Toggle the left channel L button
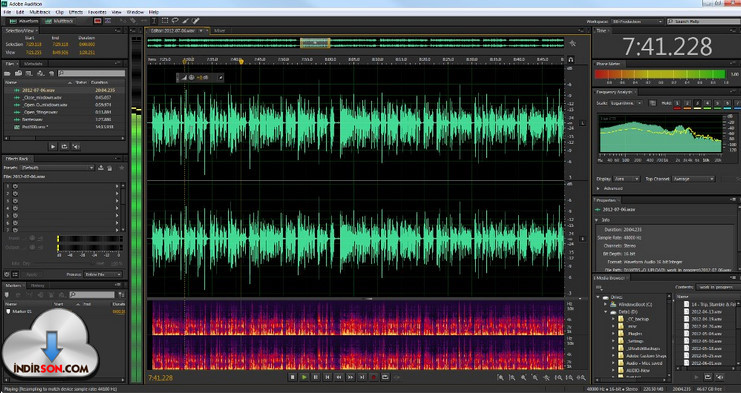Image resolution: width=741 pixels, height=393 pixels. (582, 123)
